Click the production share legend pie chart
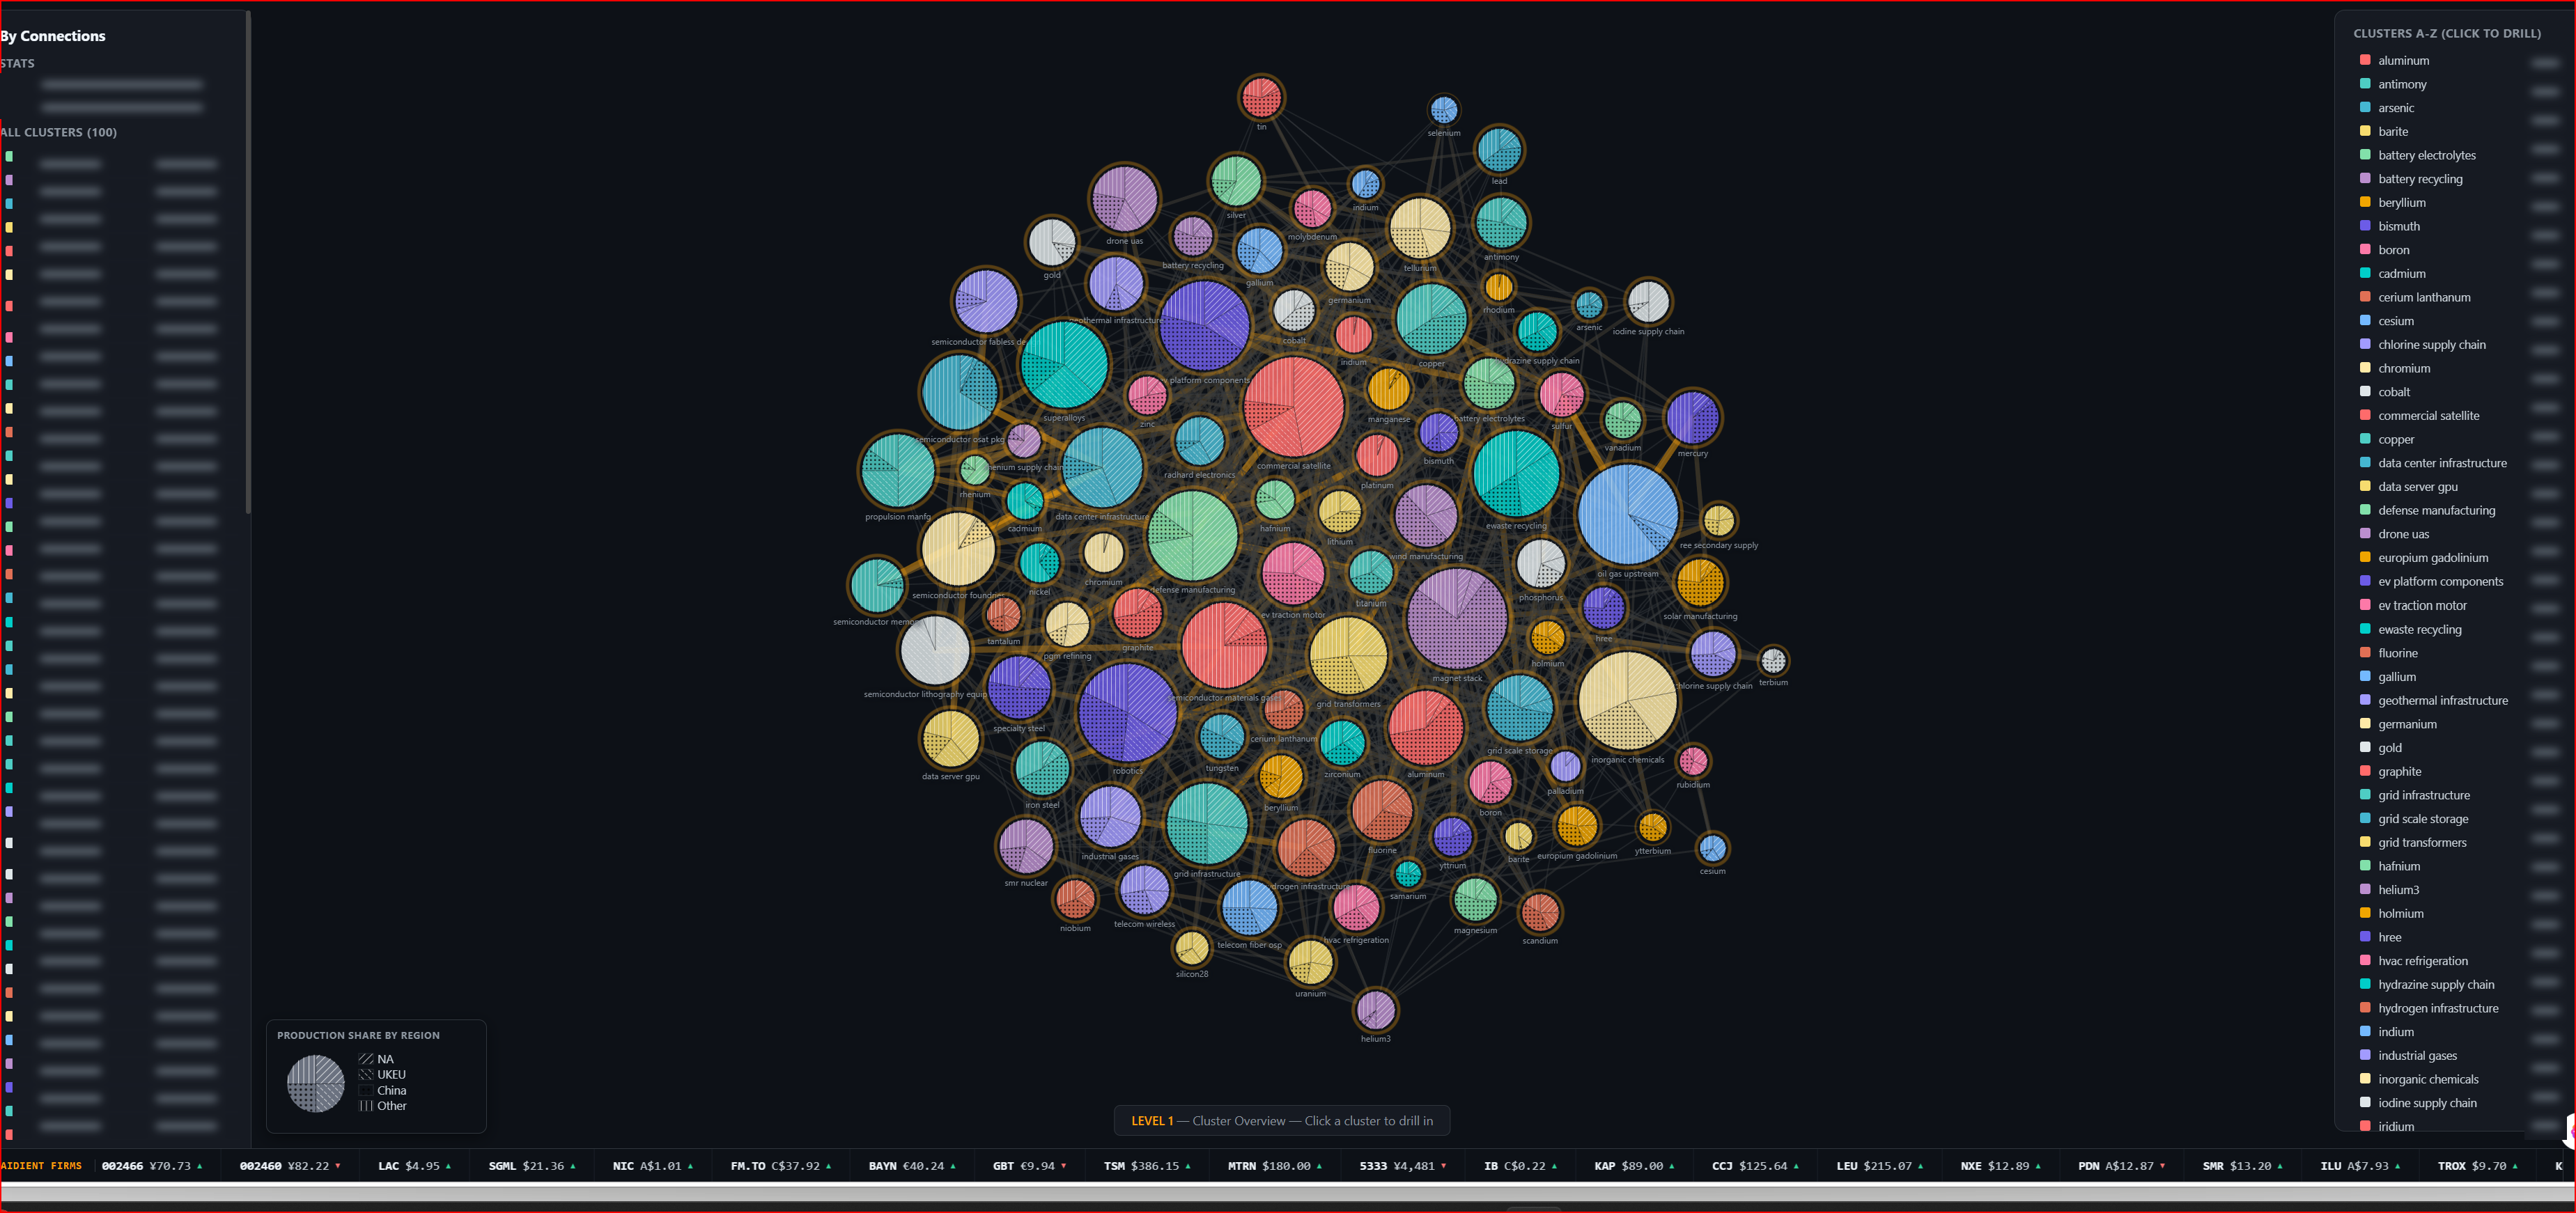Image resolution: width=2576 pixels, height=1213 pixels. tap(316, 1084)
